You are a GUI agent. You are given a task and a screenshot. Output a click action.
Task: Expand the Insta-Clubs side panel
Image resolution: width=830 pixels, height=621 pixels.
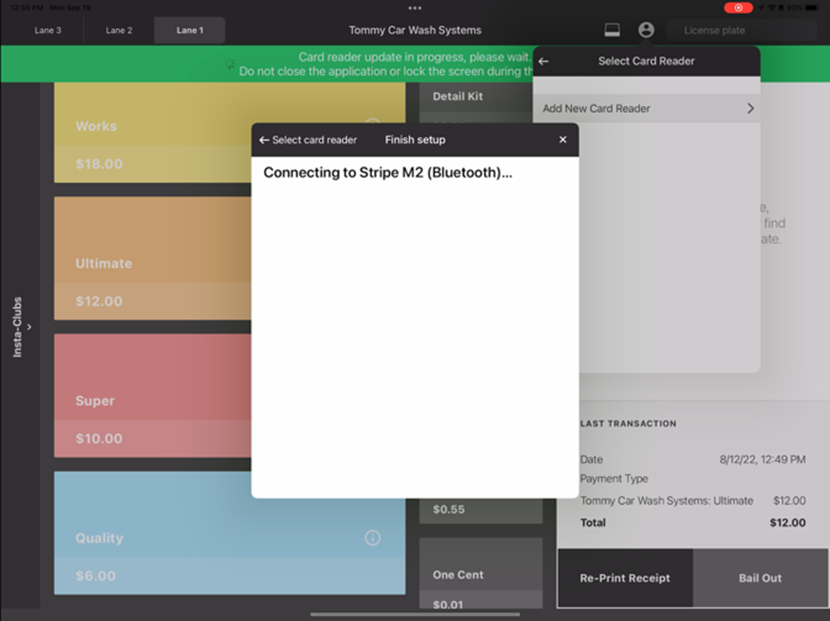tap(21, 327)
